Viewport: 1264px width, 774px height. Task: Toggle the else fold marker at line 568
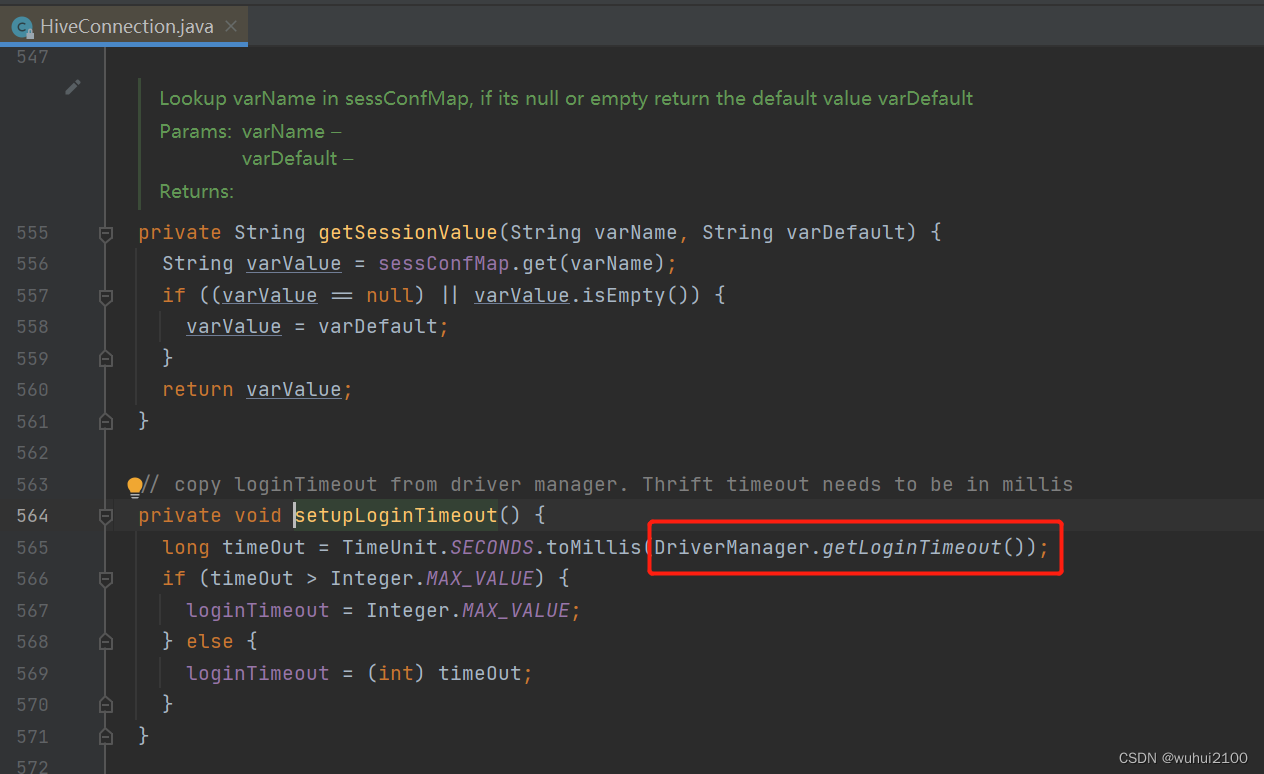(x=105, y=642)
